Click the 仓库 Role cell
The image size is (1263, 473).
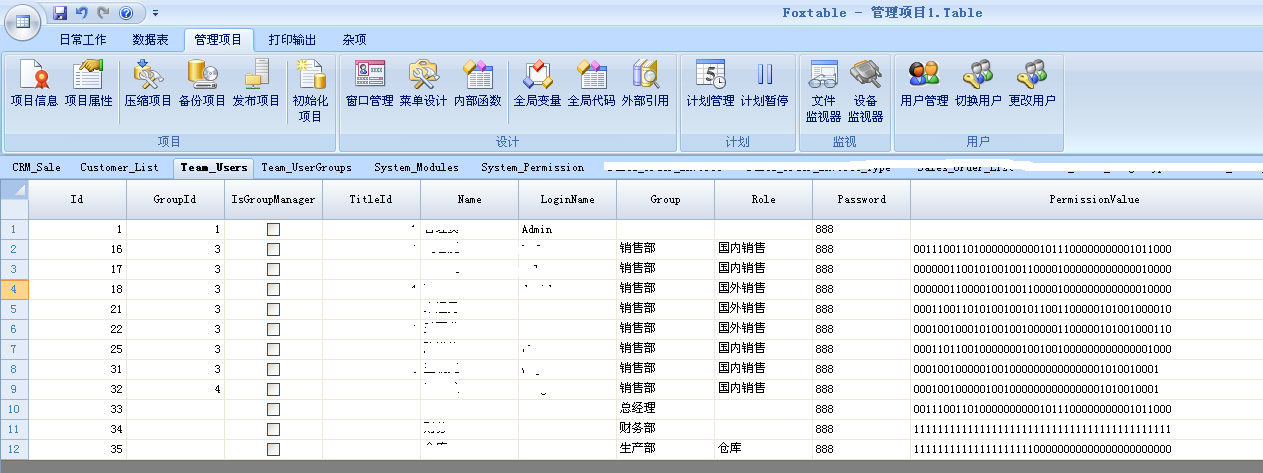(x=763, y=449)
